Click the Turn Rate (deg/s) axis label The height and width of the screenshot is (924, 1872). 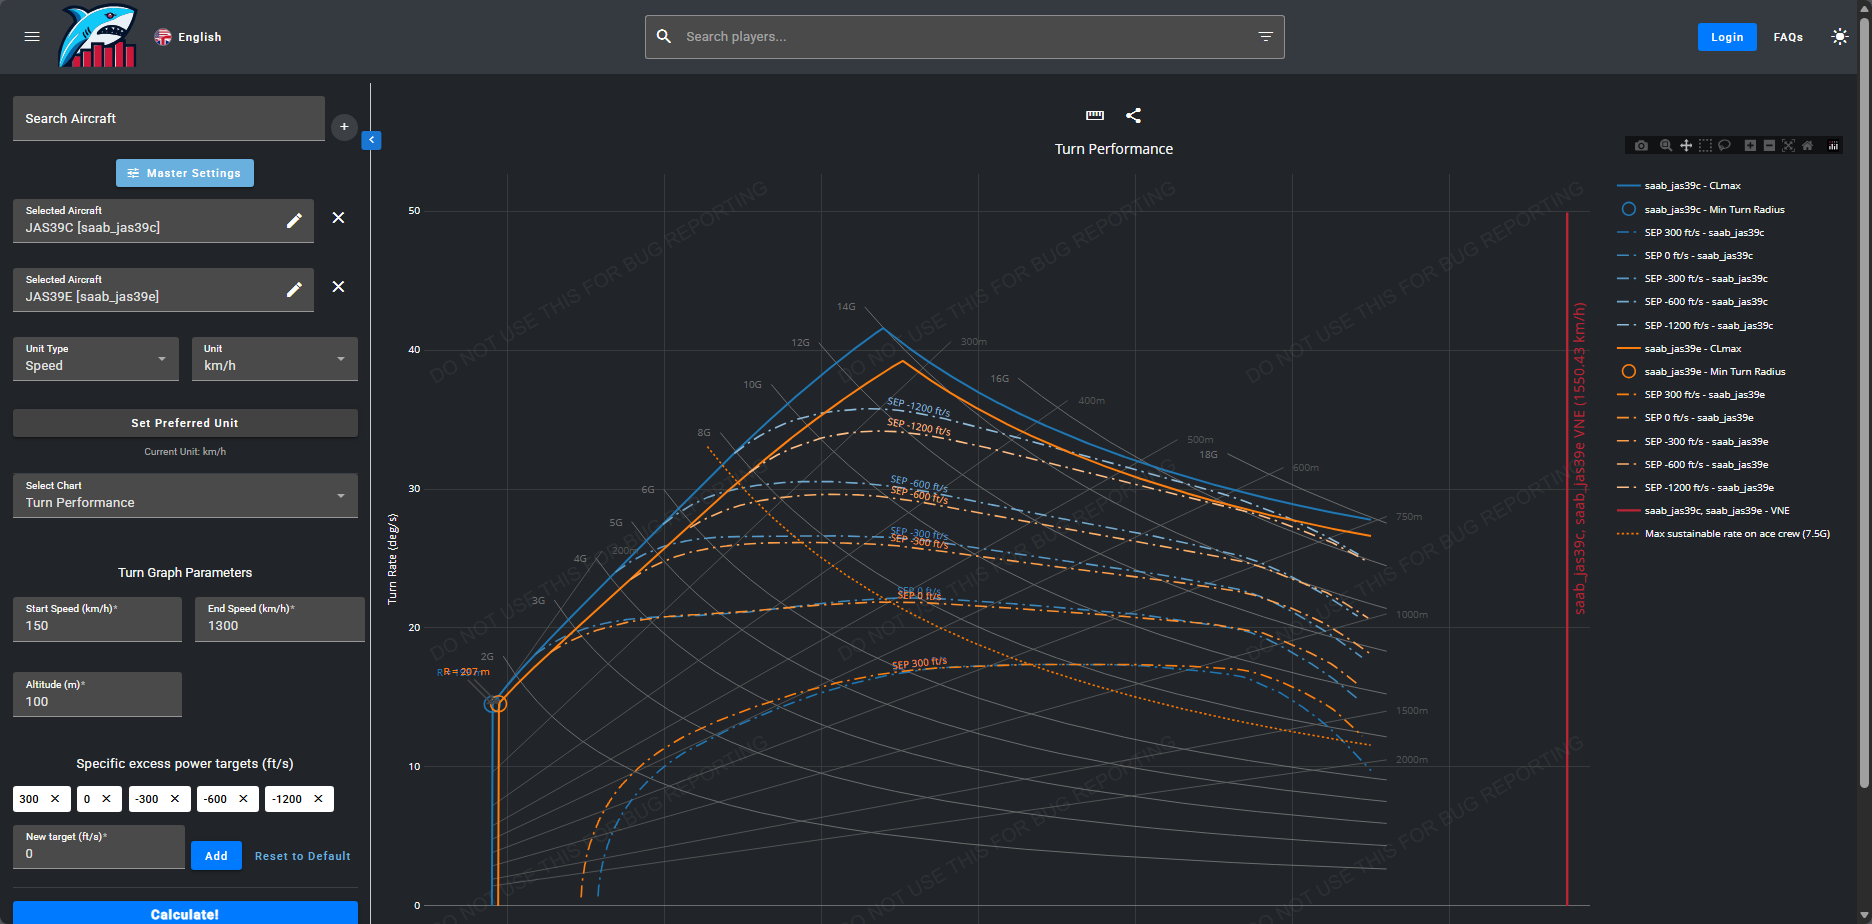pos(392,558)
